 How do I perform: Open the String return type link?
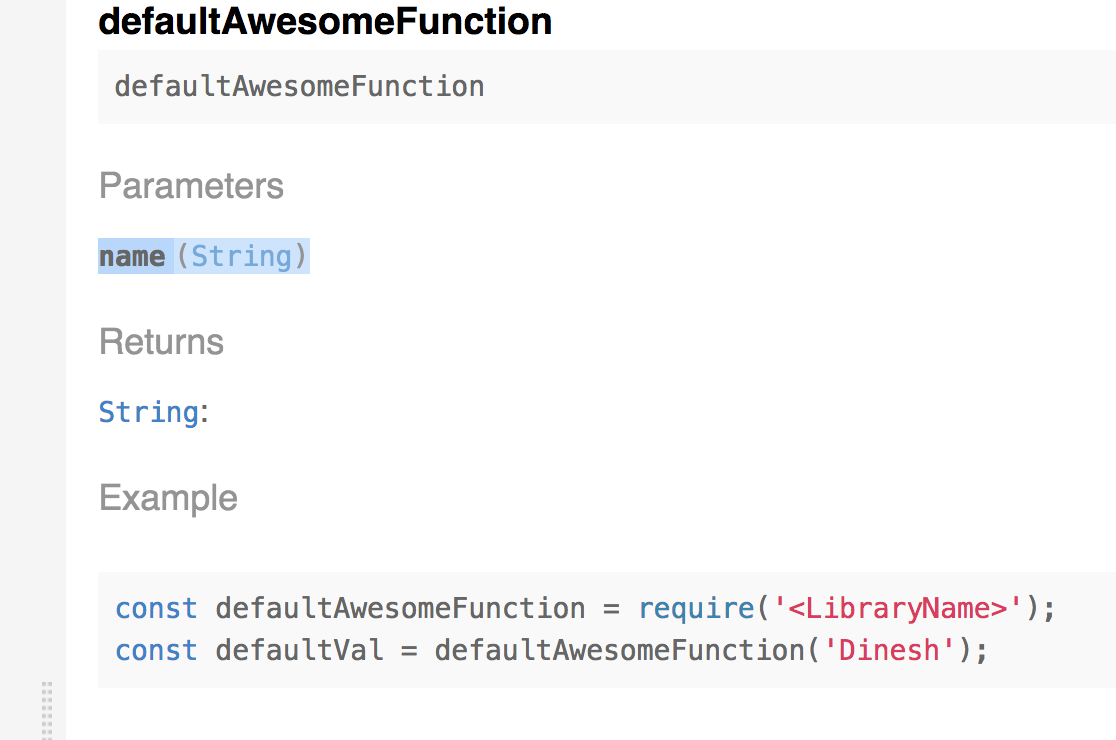click(149, 412)
